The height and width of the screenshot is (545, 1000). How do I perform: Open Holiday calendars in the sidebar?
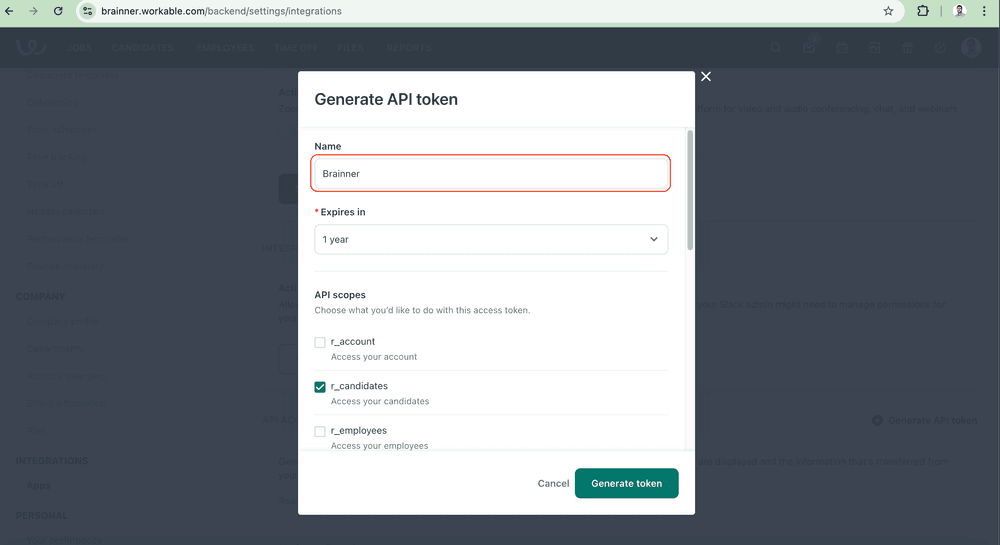[x=66, y=212]
